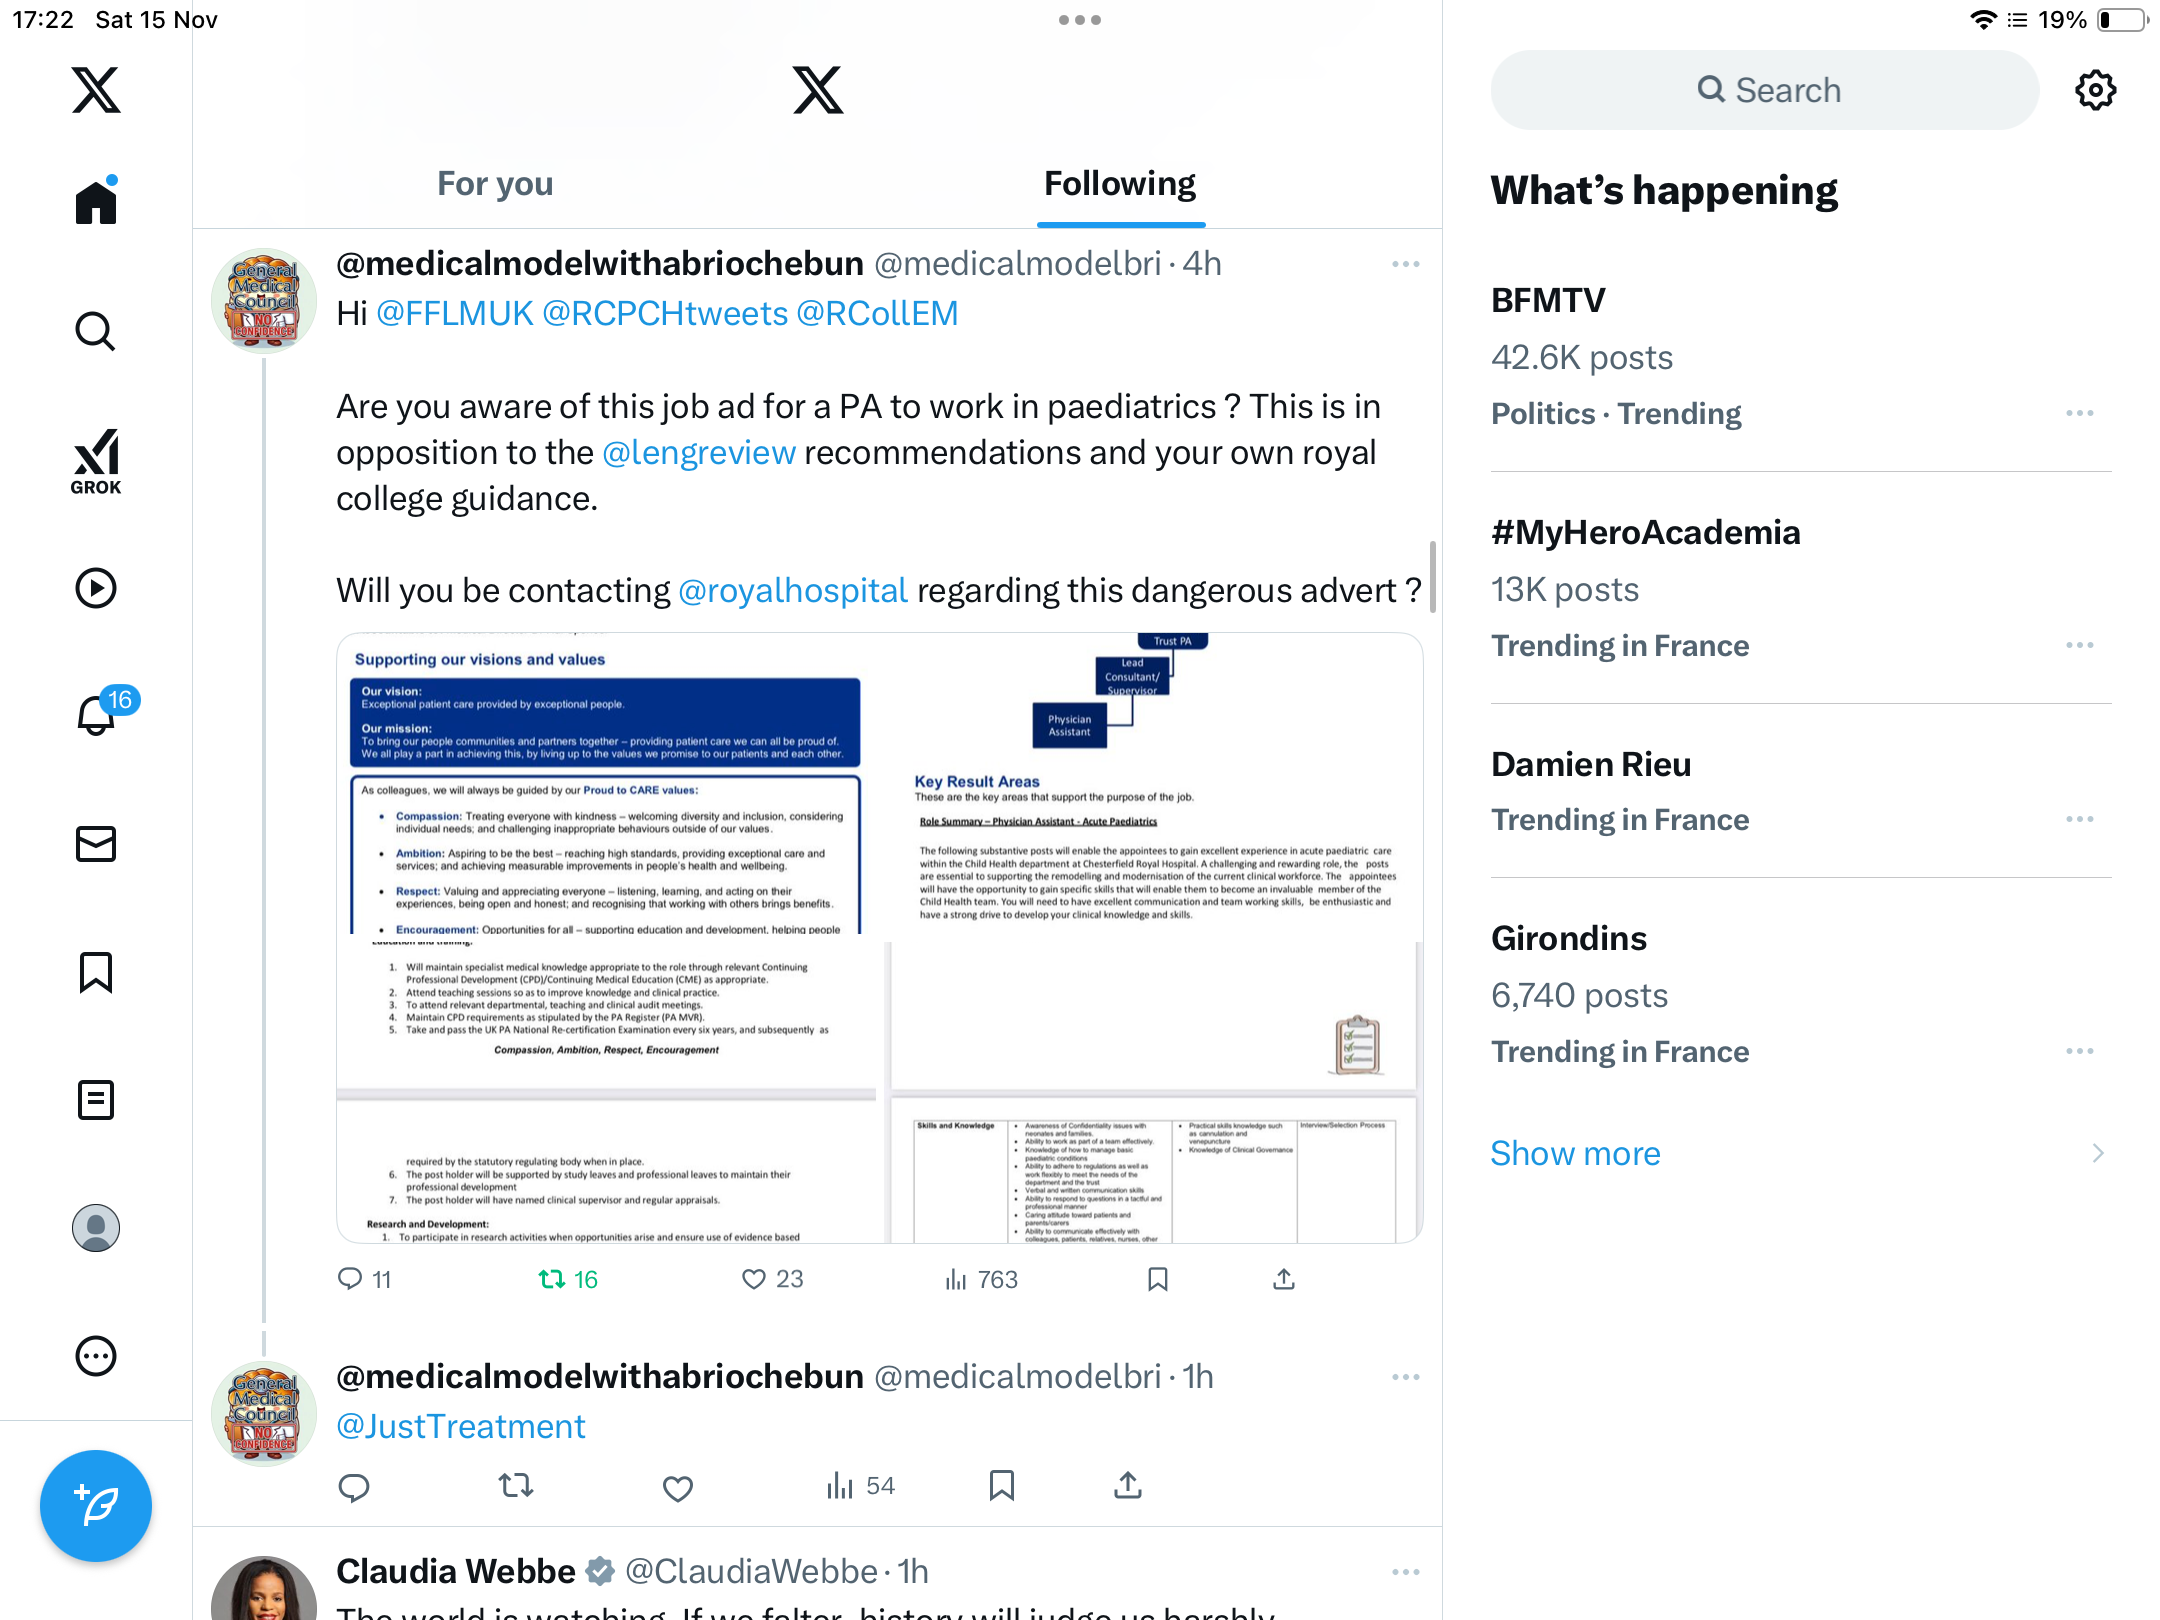The image size is (2160, 1620).
Task: Open more options on Claudia Webbe post
Action: pyautogui.click(x=1406, y=1572)
